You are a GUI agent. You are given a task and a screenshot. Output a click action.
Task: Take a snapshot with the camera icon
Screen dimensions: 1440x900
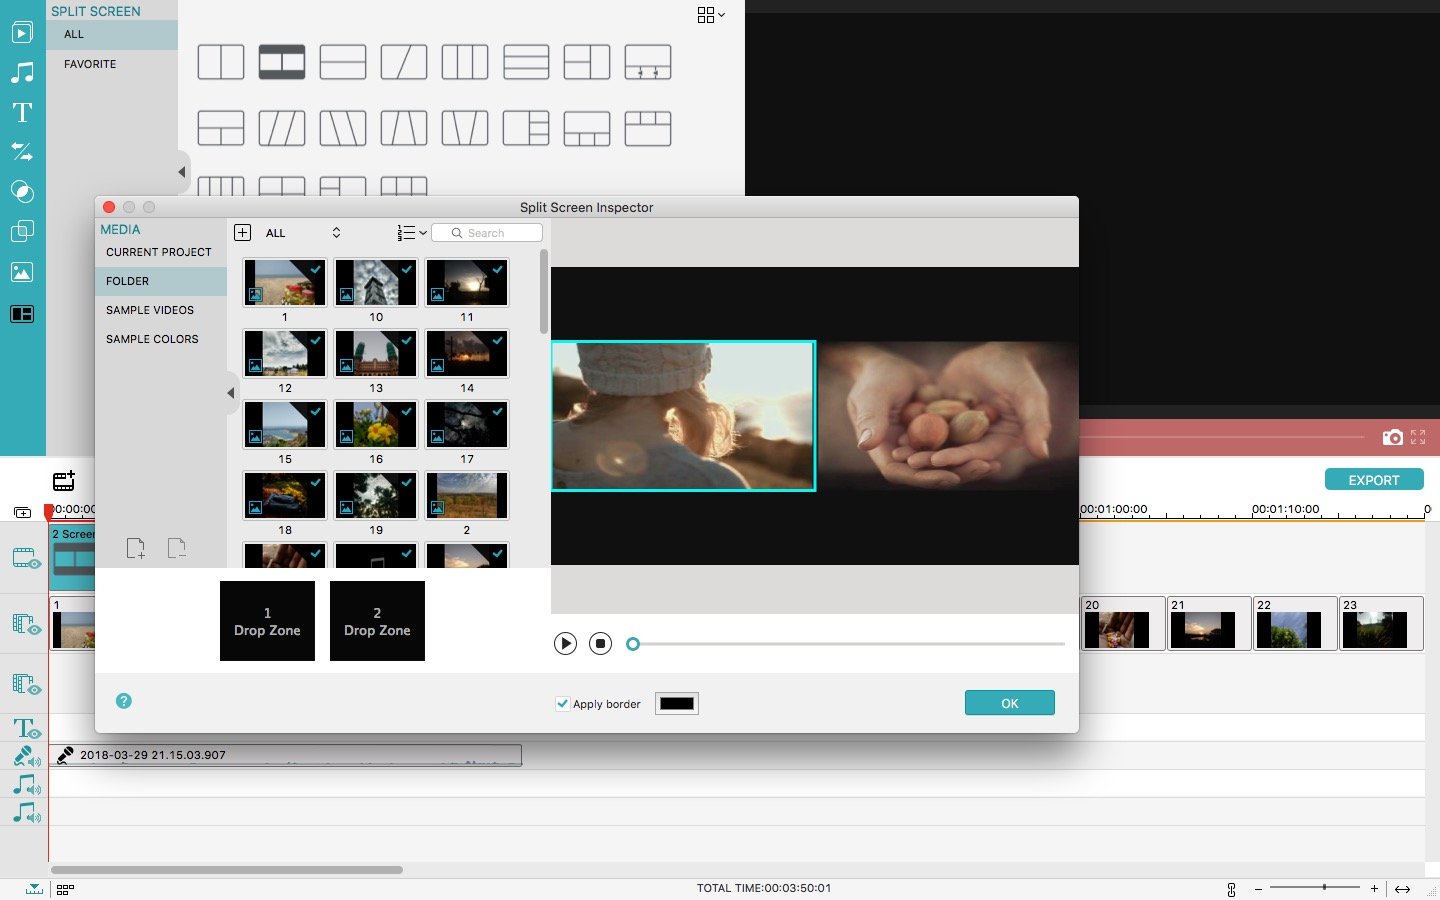coord(1392,437)
